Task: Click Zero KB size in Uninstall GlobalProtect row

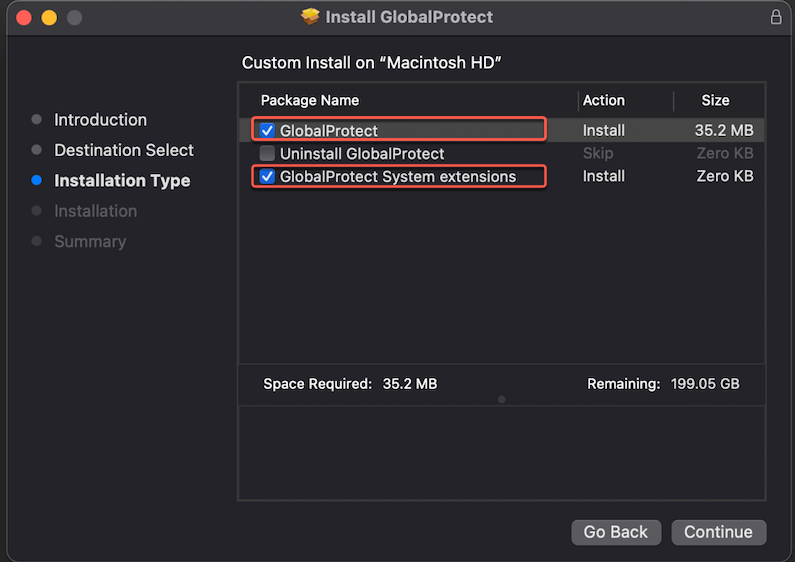Action: tap(725, 153)
